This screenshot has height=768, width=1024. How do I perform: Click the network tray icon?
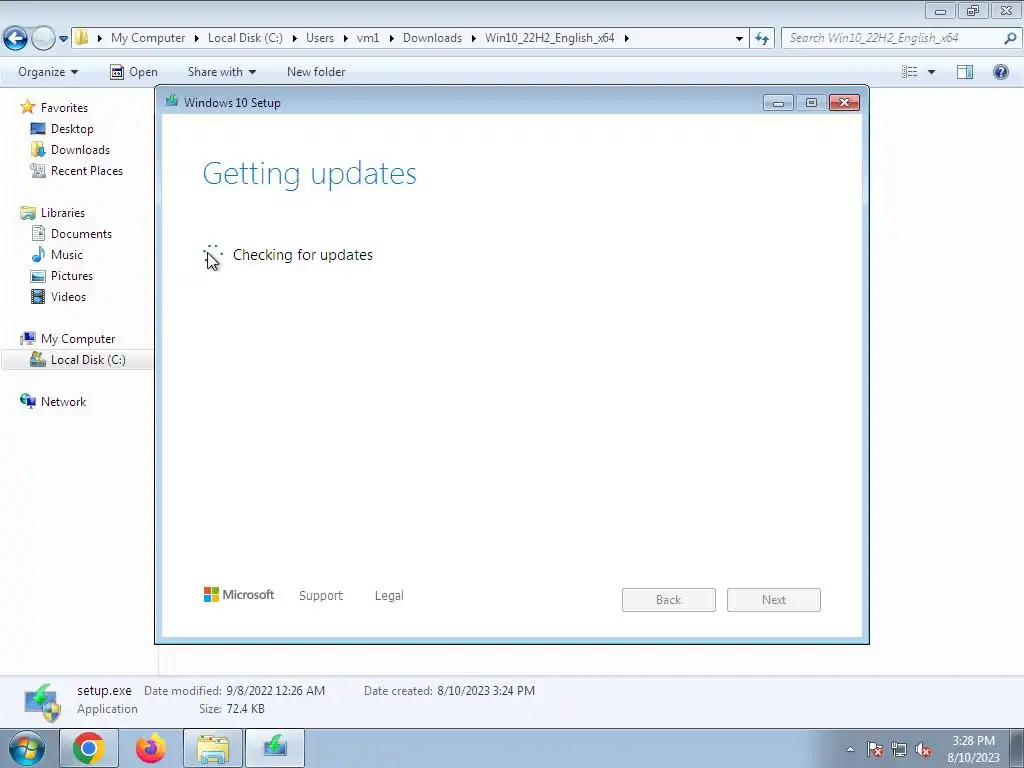point(899,750)
